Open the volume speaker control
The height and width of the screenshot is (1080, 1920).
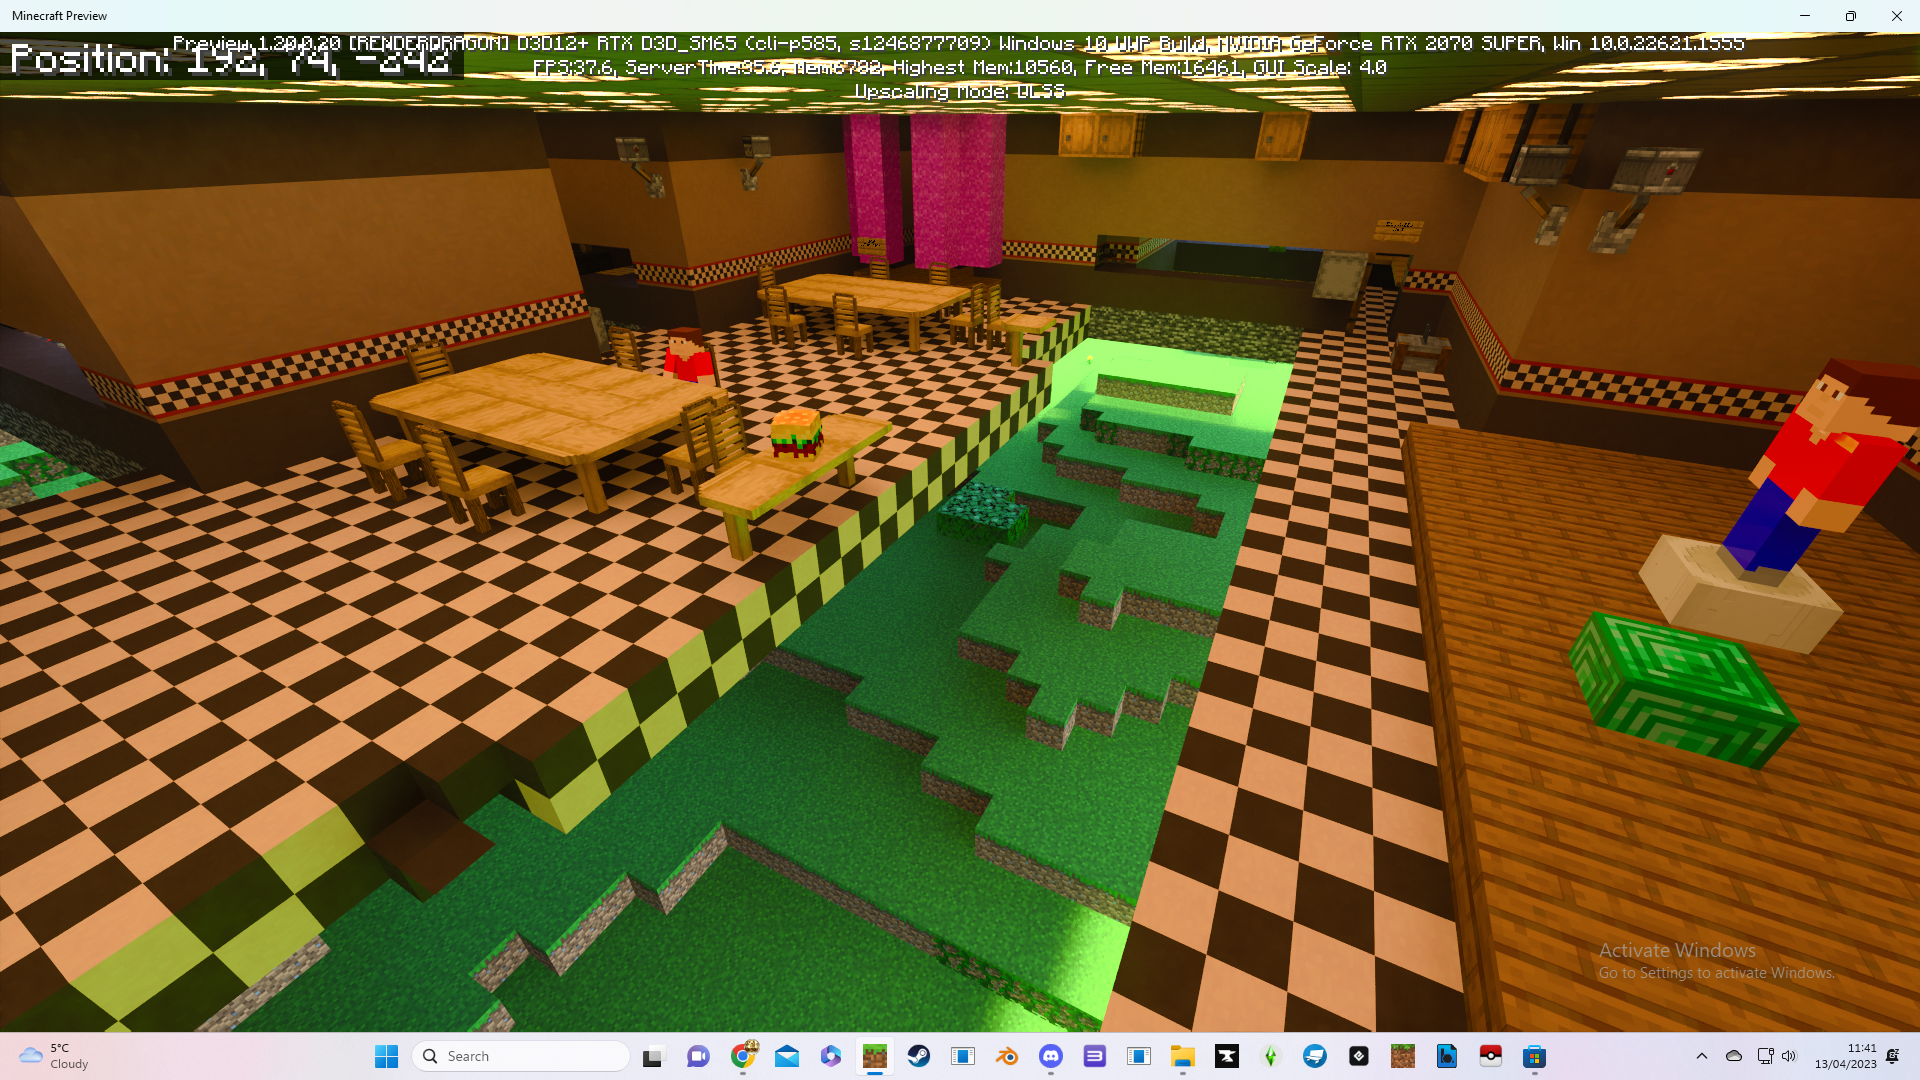coord(1789,1056)
